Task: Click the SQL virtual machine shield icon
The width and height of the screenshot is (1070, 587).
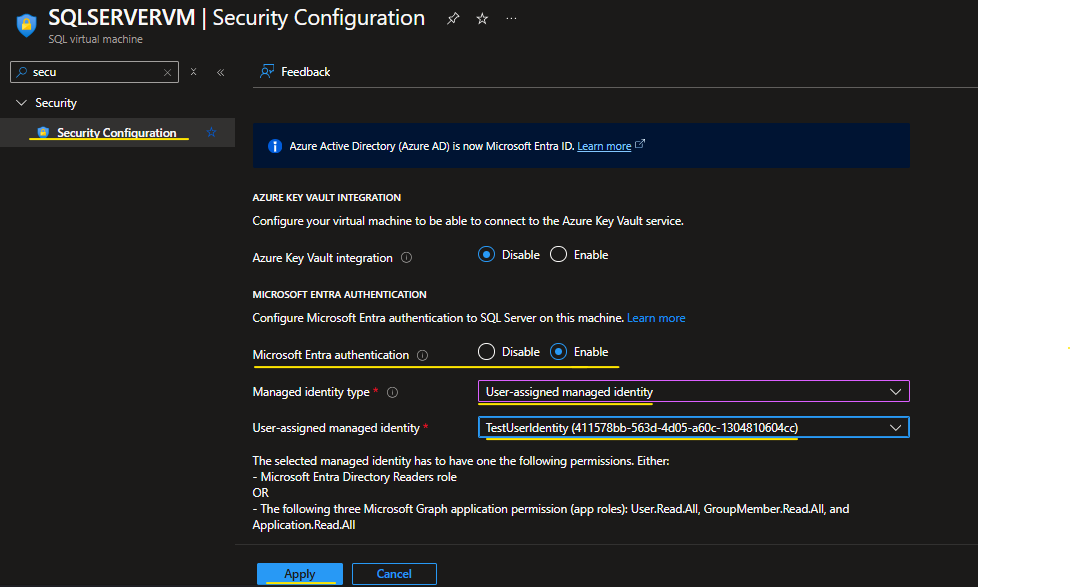Action: 27,25
